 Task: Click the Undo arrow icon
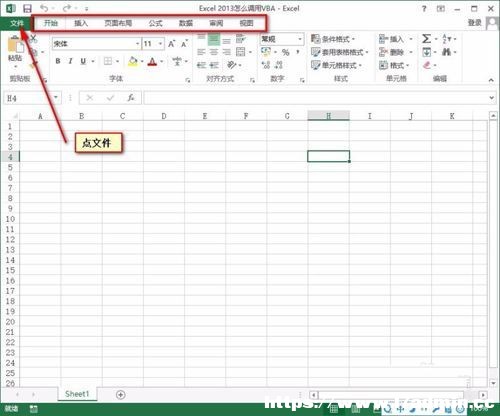(x=44, y=8)
